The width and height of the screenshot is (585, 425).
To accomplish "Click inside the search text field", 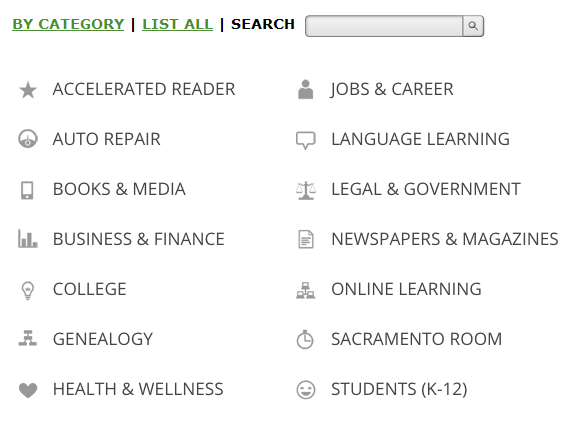I will point(384,26).
